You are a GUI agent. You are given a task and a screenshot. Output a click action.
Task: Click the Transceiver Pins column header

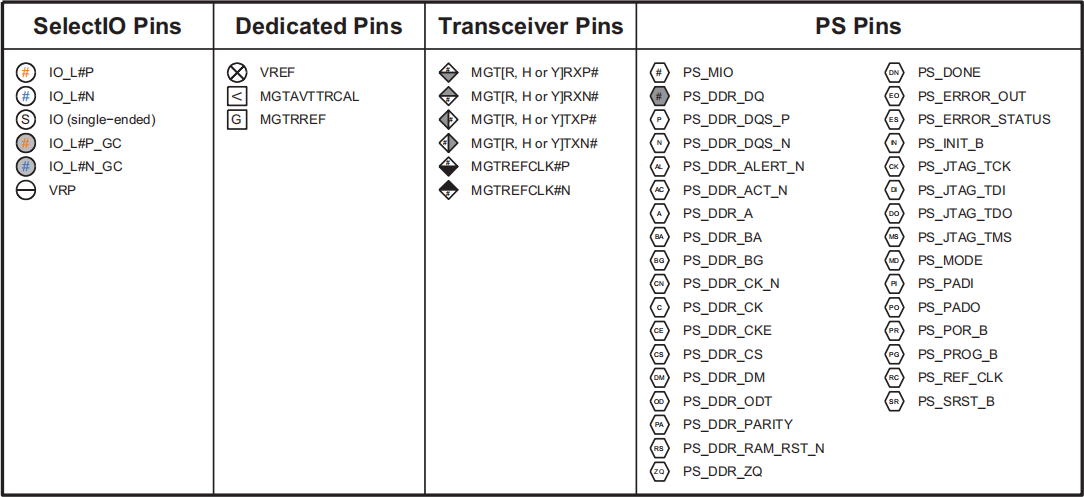point(530,26)
